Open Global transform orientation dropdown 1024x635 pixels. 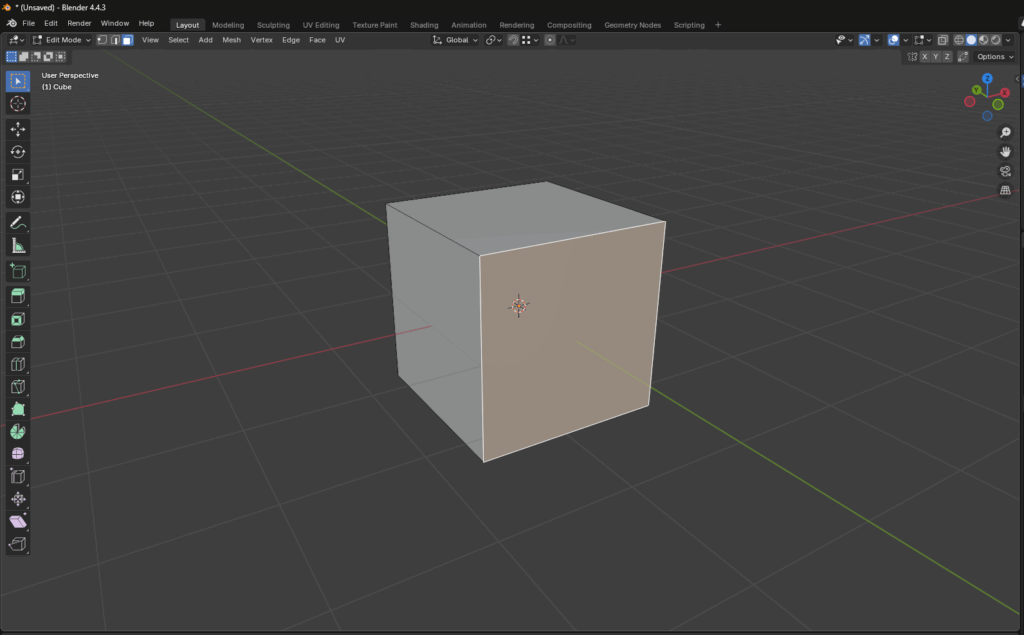(455, 40)
